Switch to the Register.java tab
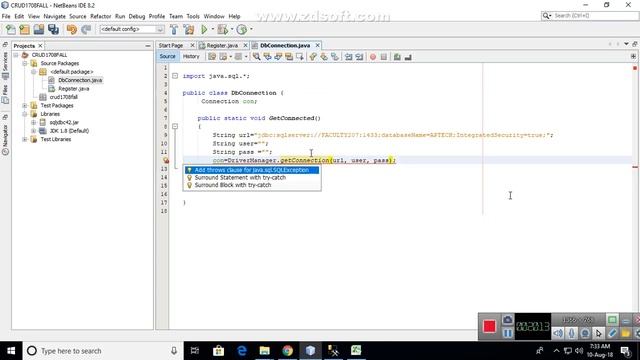This screenshot has width=640, height=360. tap(222, 45)
